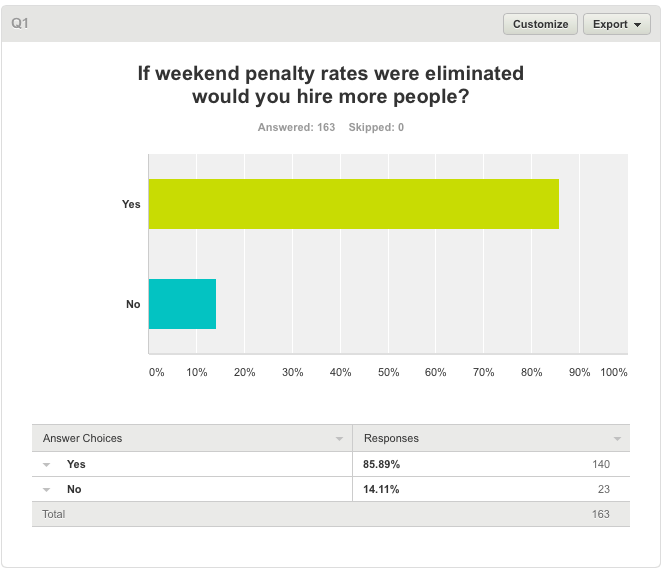
Task: Click the sort arrow in Answer Choices header
Action: tap(338, 439)
